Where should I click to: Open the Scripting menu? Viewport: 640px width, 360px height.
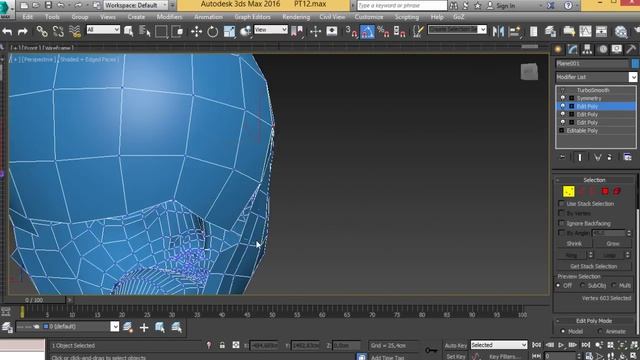tap(407, 17)
